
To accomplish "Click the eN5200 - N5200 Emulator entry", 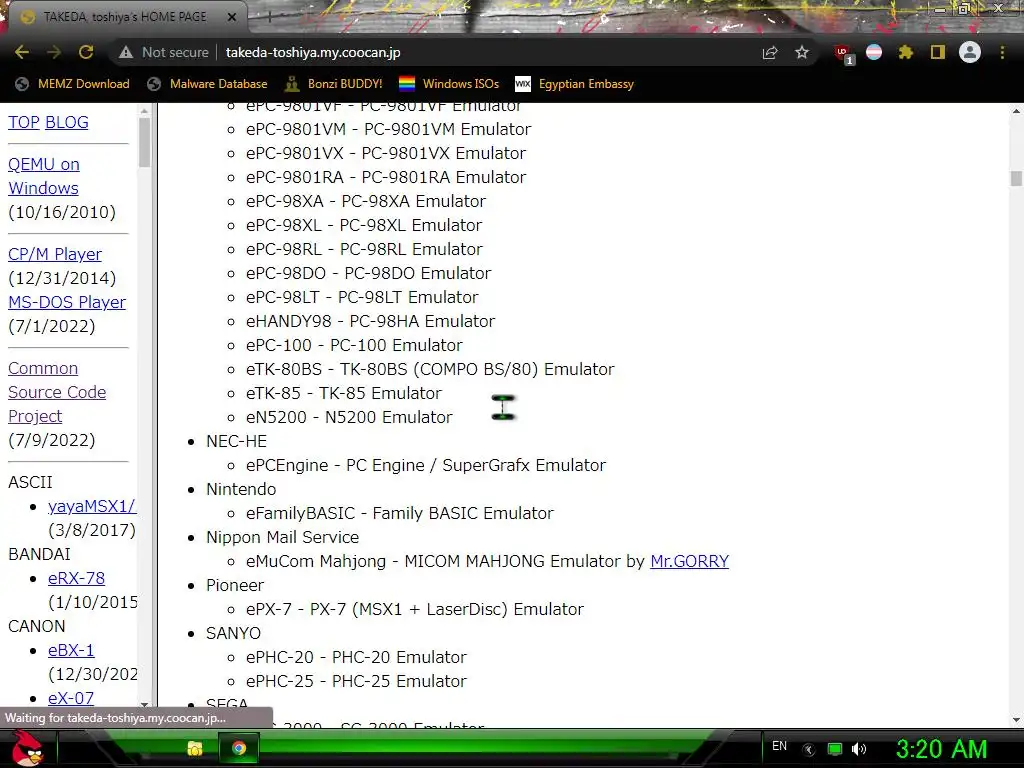I will pyautogui.click(x=349, y=417).
